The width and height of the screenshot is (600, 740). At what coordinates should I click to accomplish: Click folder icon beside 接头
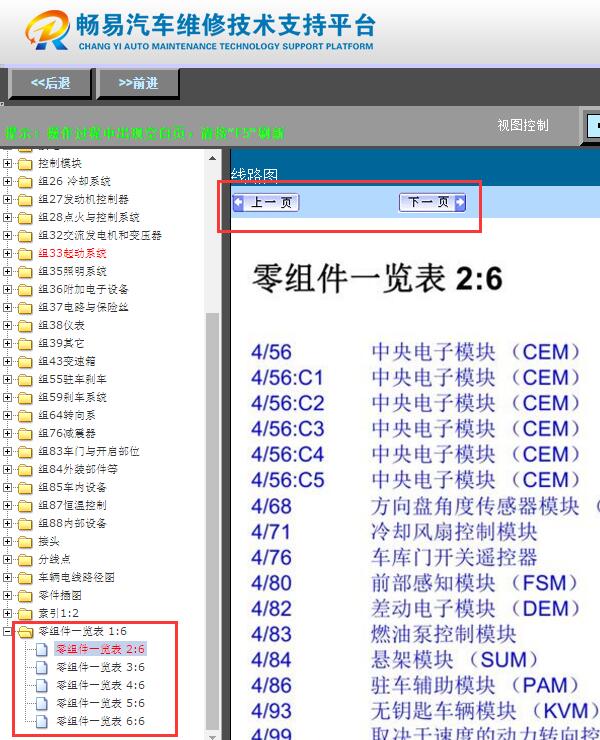25,542
